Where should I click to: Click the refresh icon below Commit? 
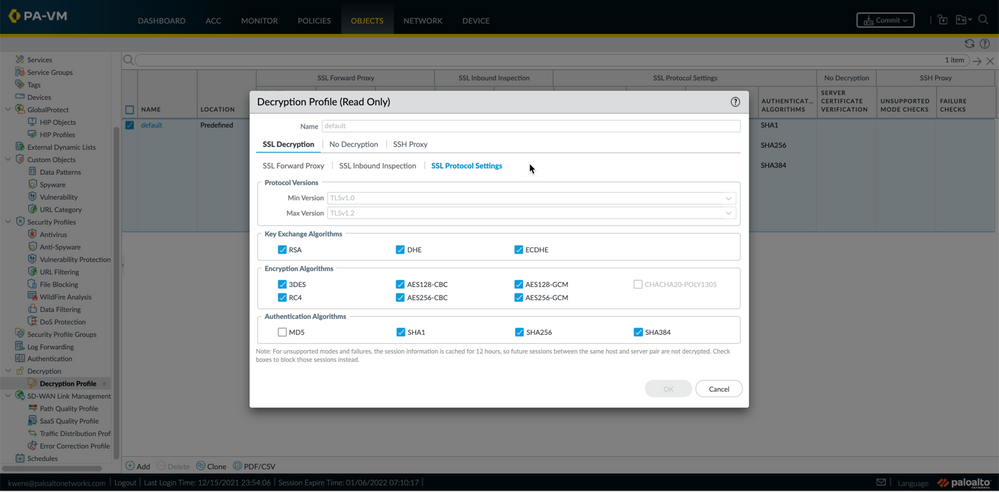coord(969,44)
